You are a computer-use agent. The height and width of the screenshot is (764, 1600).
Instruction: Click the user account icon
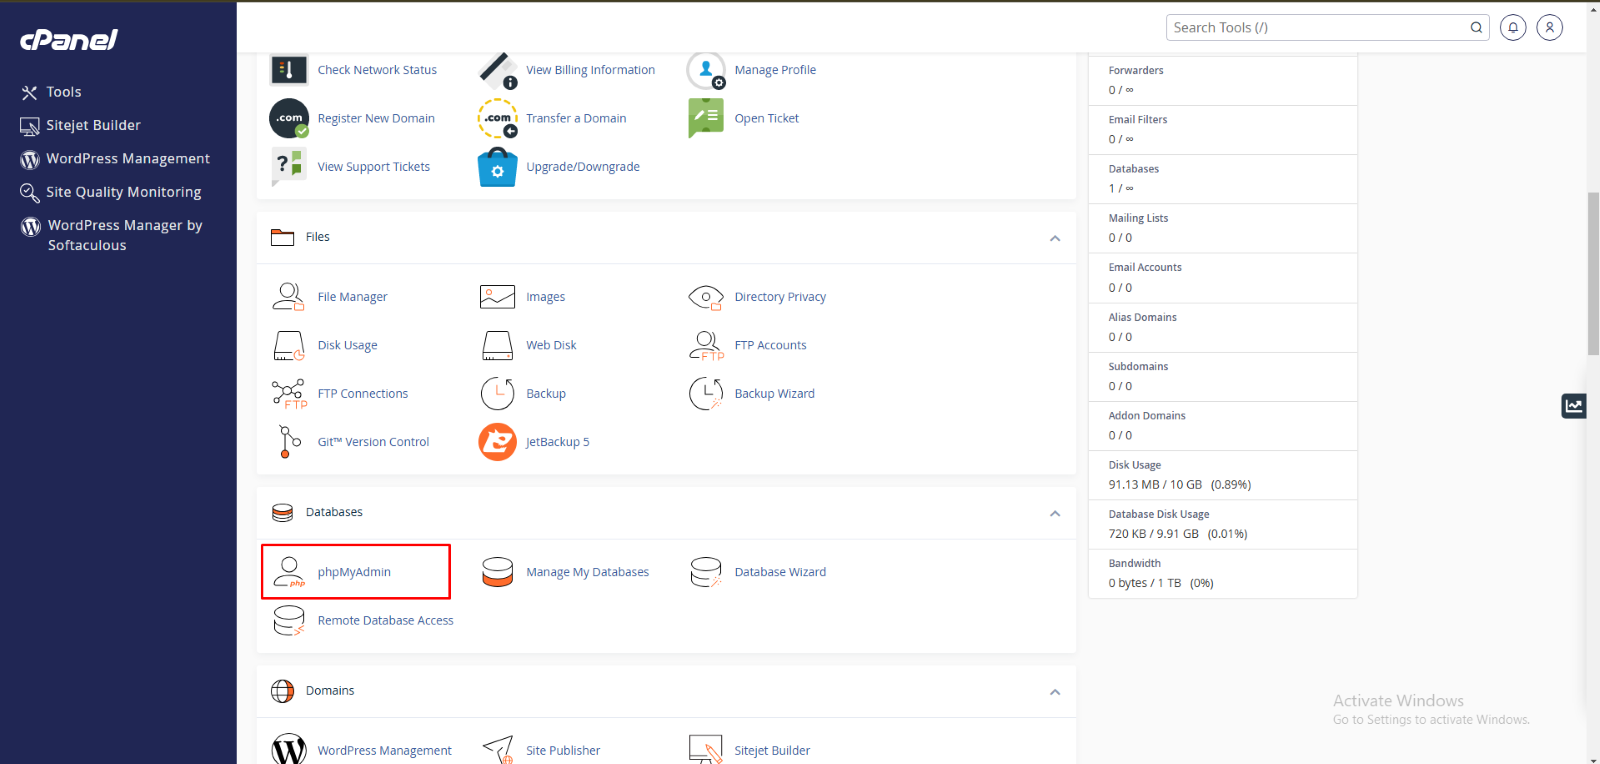[x=1549, y=28]
